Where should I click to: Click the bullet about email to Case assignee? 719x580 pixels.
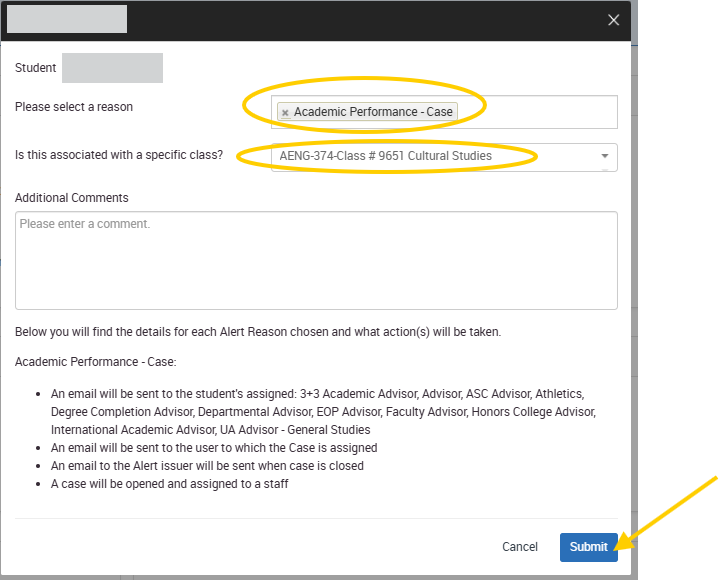point(214,448)
